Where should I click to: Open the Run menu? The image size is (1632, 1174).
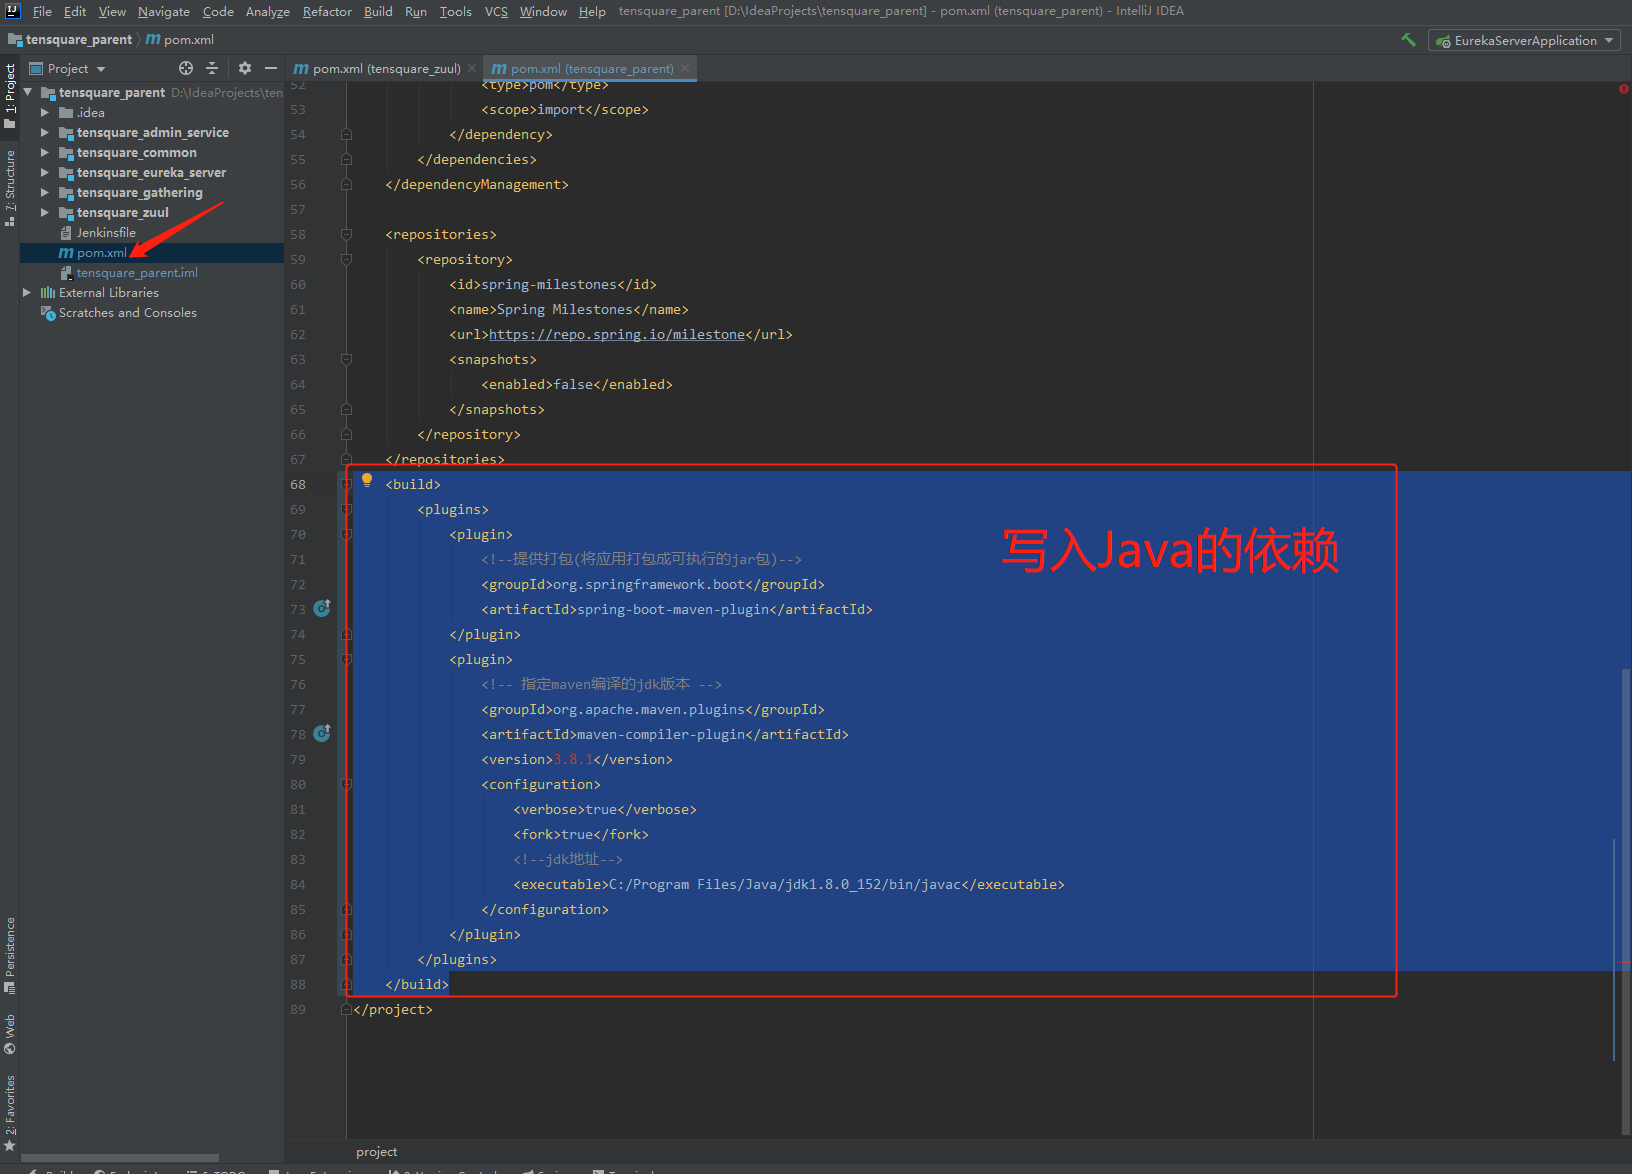[416, 11]
